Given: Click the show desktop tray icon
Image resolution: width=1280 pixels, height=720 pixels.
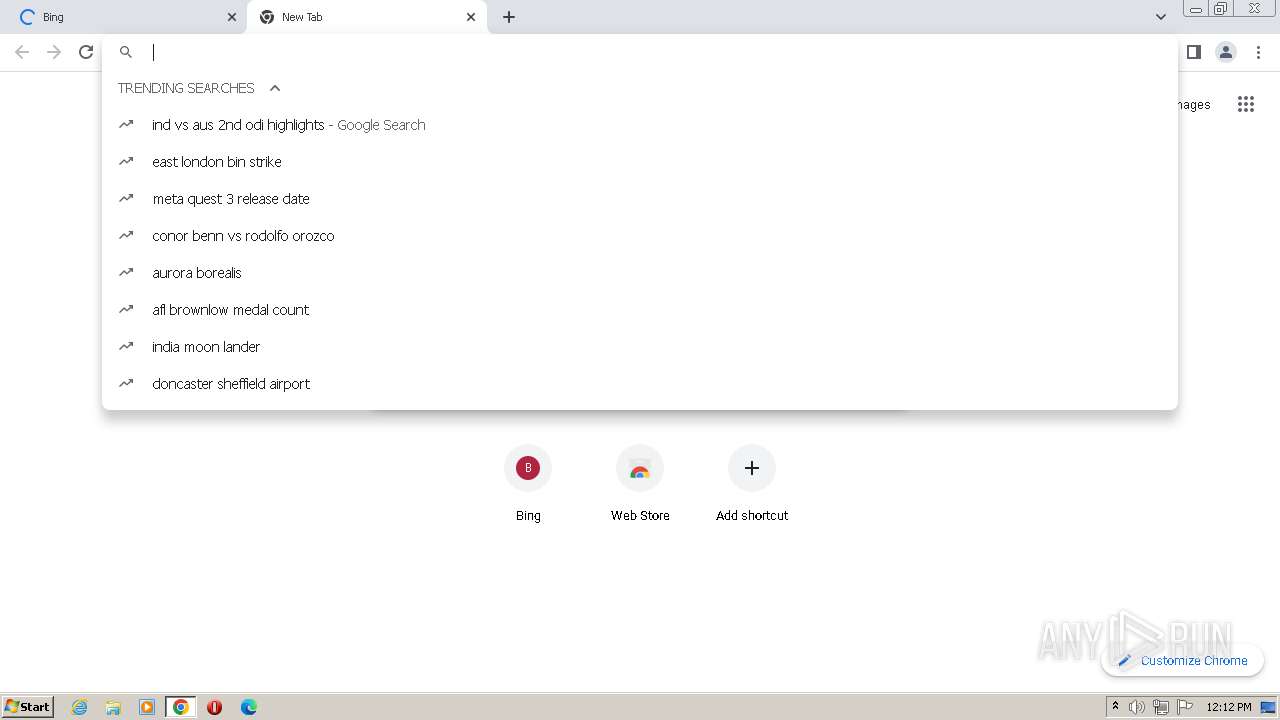Looking at the screenshot, I should click(x=1268, y=707).
